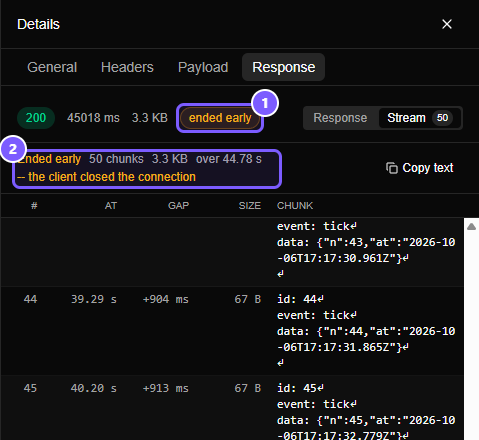Screen dimensions: 479x440
Task: Click the copy icon beside Copy text
Action: (x=392, y=168)
